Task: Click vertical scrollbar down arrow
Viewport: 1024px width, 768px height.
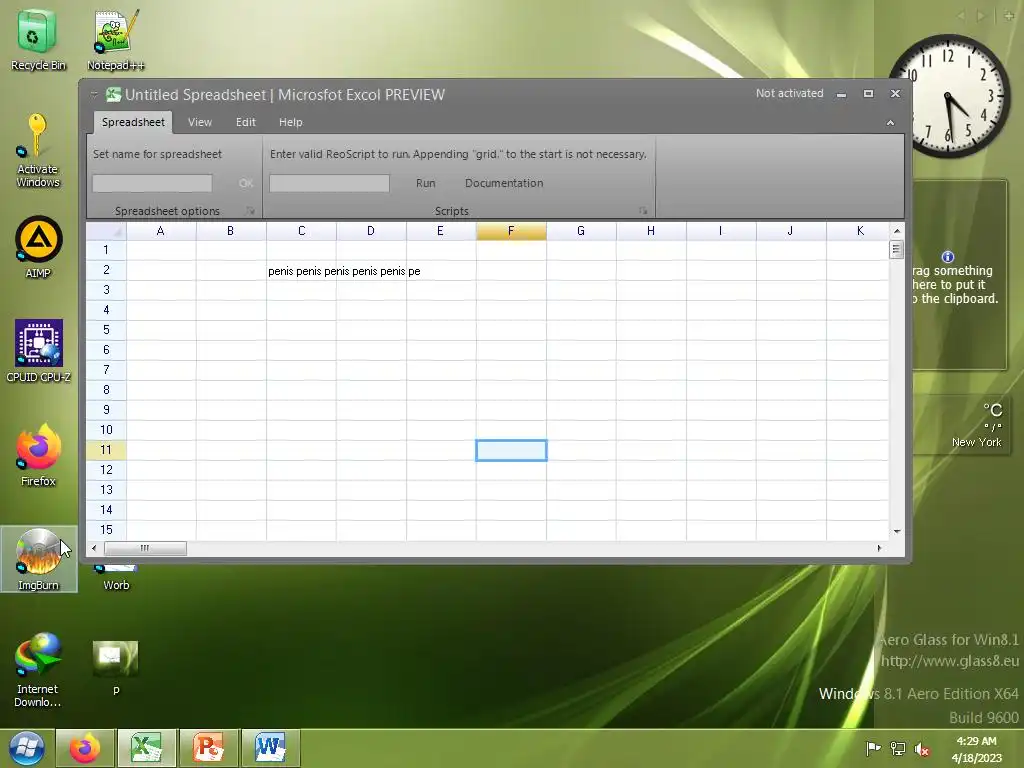Action: (x=897, y=532)
